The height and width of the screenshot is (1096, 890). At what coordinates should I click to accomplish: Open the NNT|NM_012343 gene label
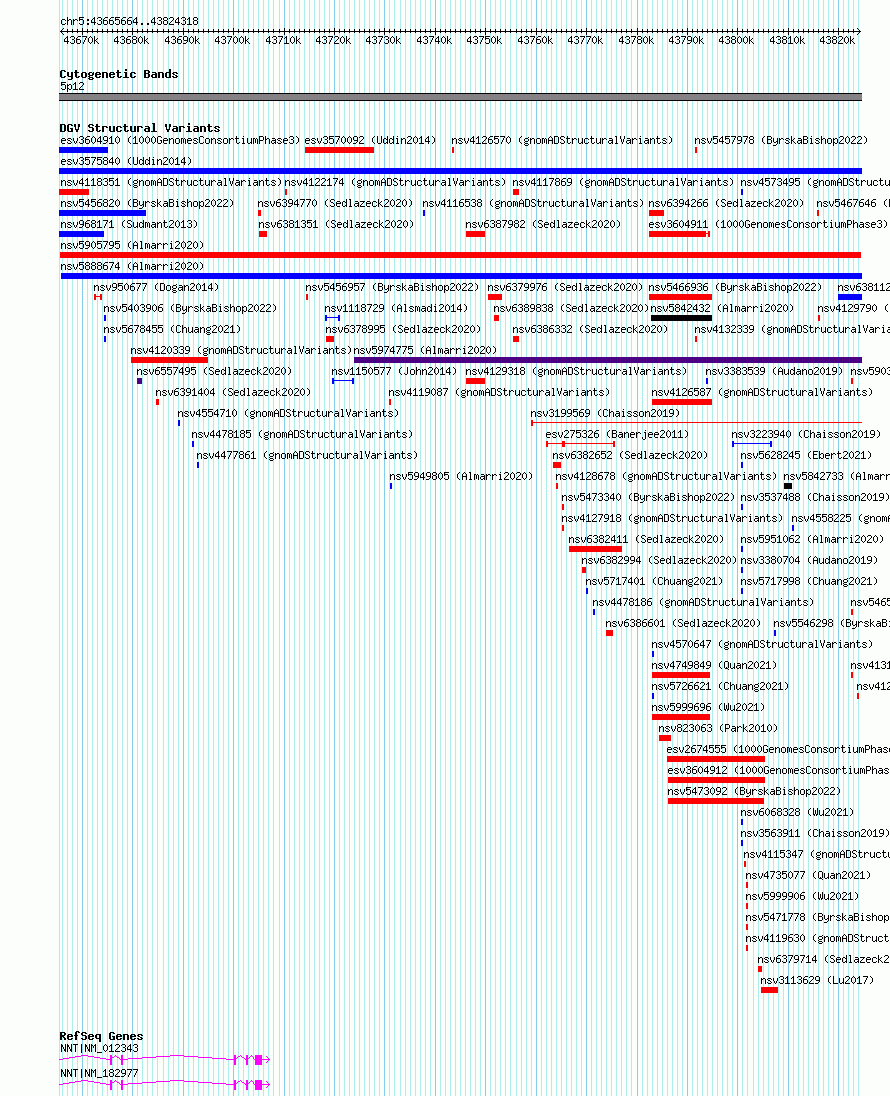click(x=99, y=1047)
